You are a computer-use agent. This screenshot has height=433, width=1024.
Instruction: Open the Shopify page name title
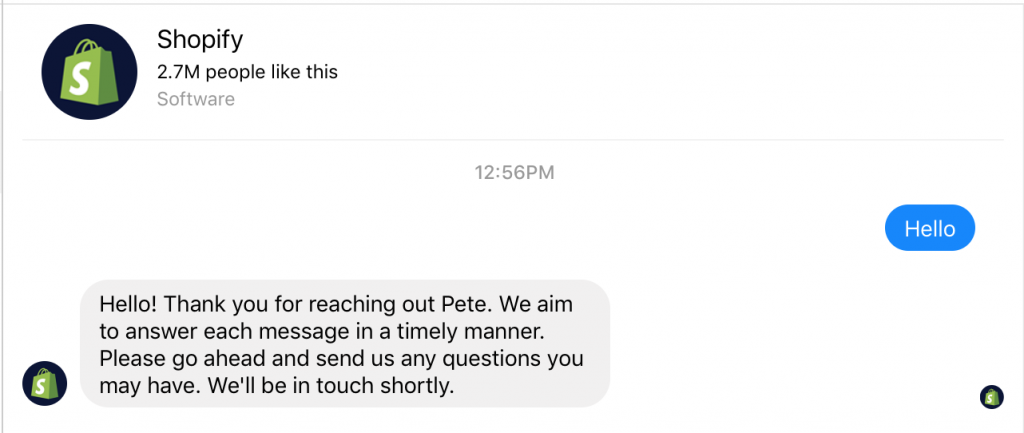pyautogui.click(x=200, y=40)
